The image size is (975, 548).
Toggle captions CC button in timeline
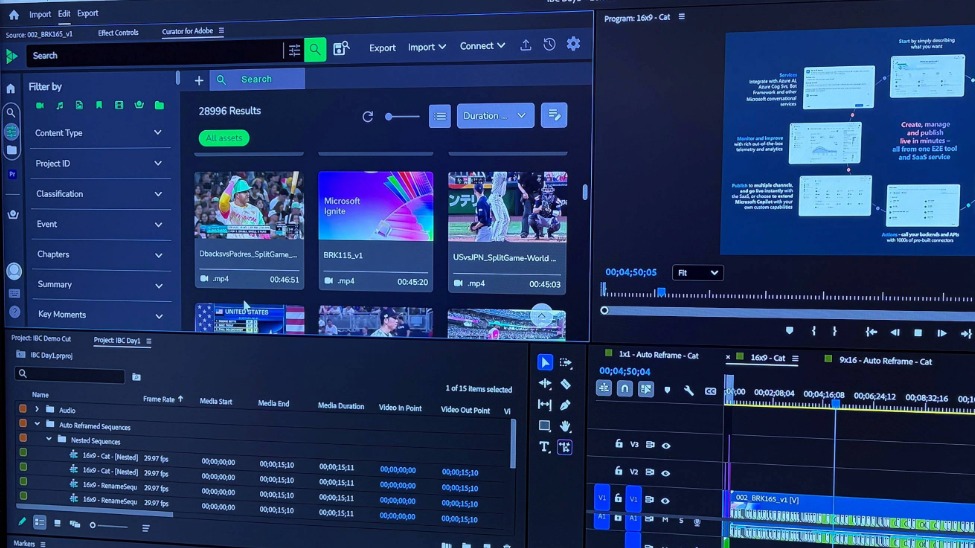click(x=710, y=391)
